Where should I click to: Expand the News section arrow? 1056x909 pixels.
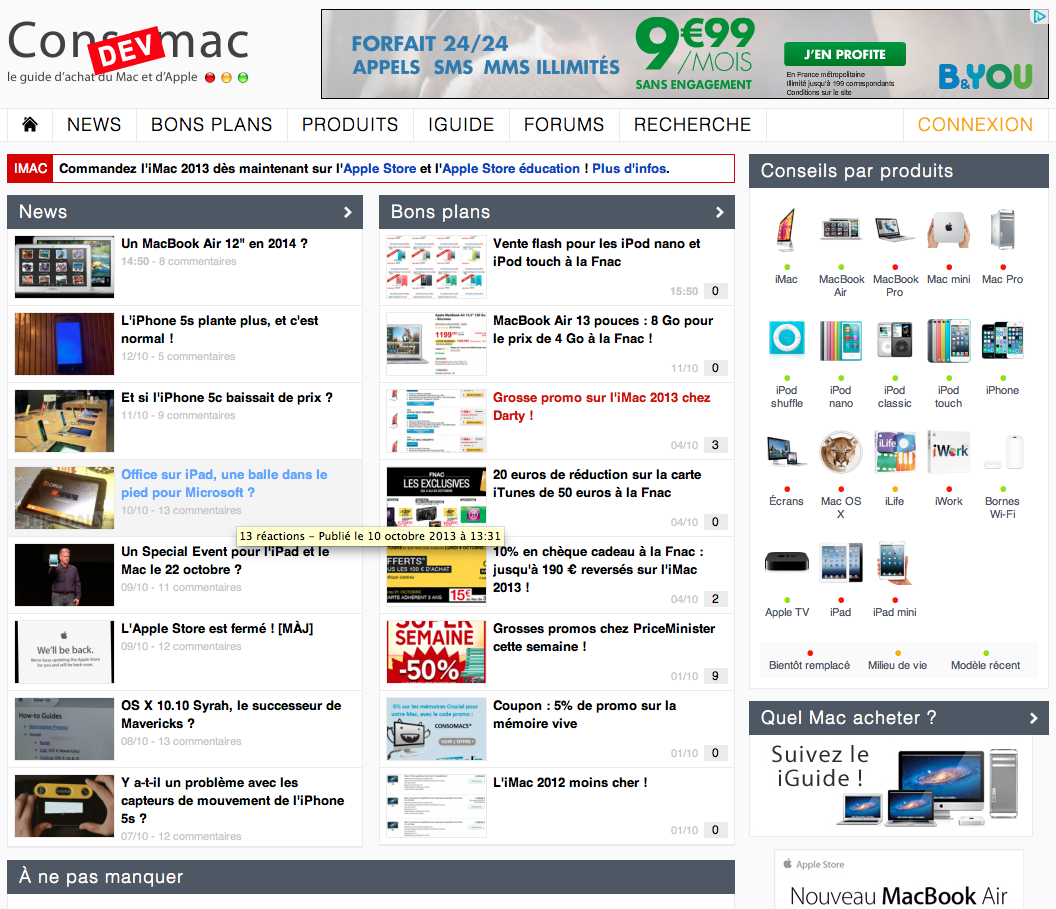click(348, 212)
